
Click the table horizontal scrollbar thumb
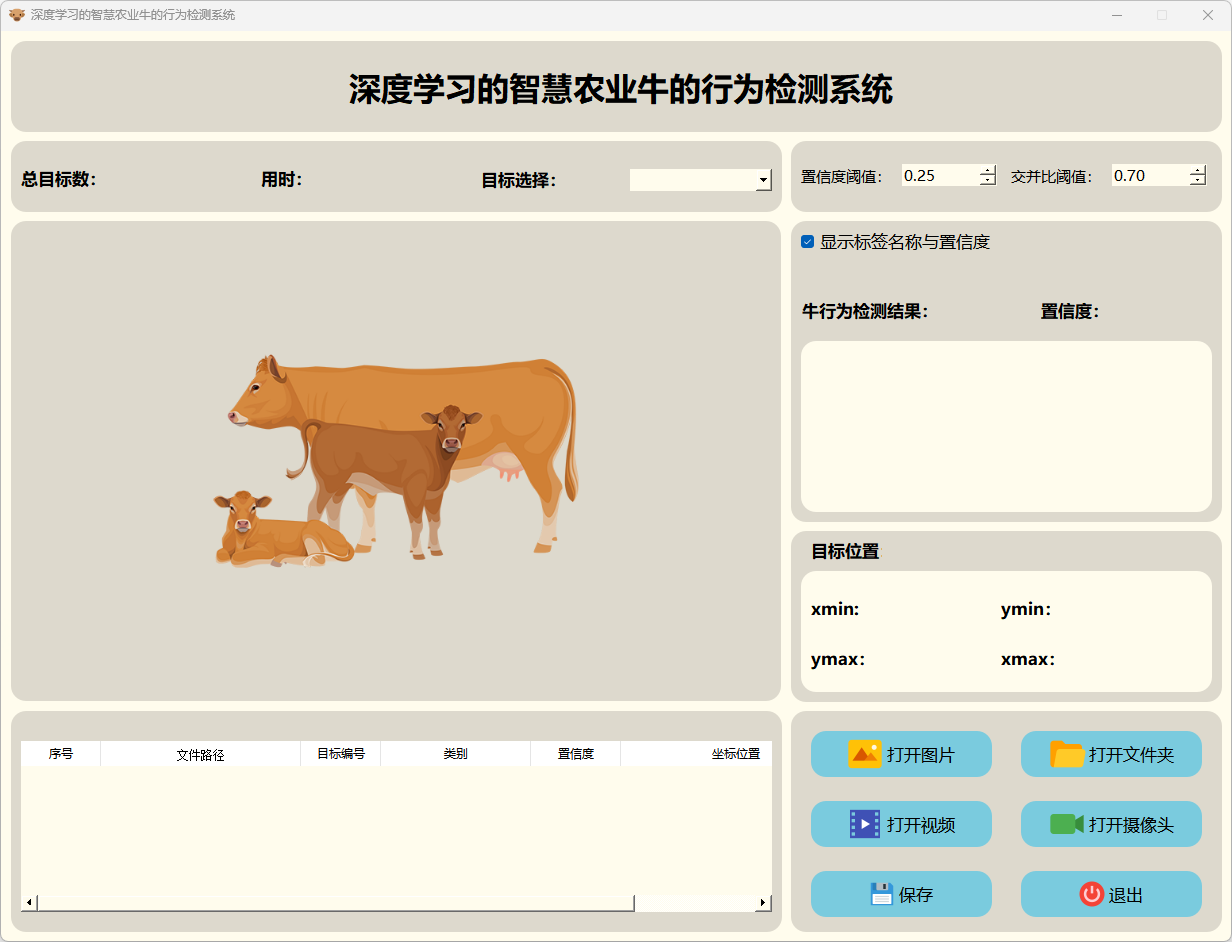pos(336,903)
